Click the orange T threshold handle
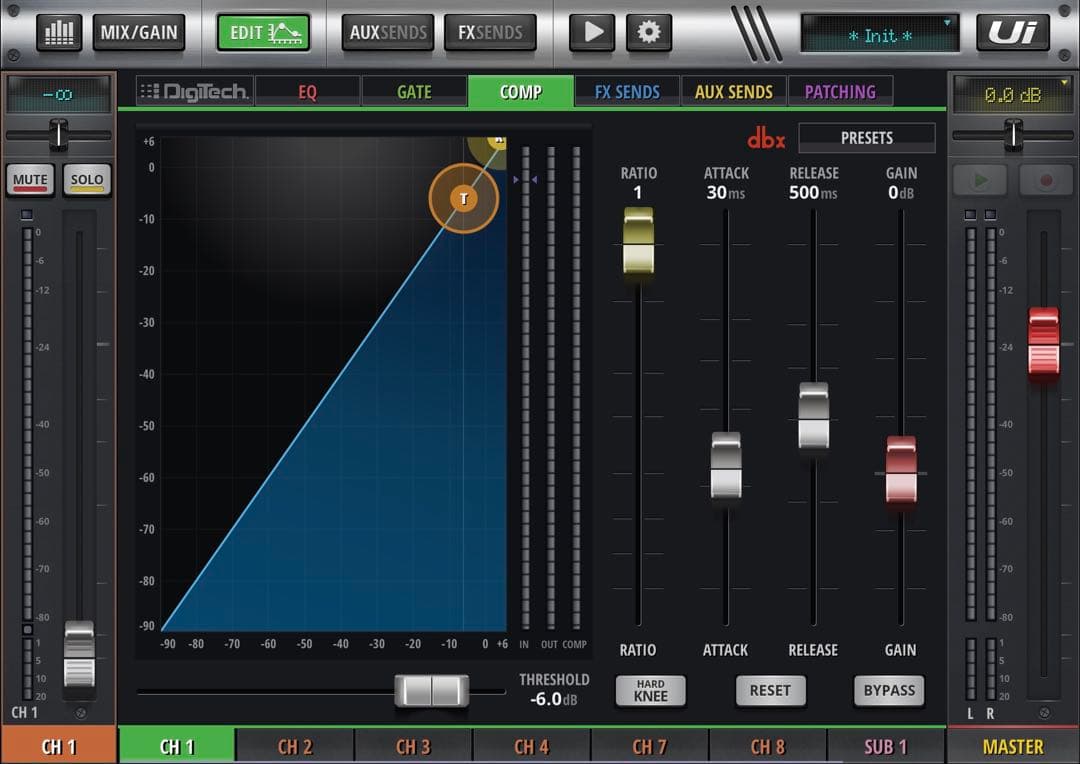The image size is (1080, 764). pos(464,198)
